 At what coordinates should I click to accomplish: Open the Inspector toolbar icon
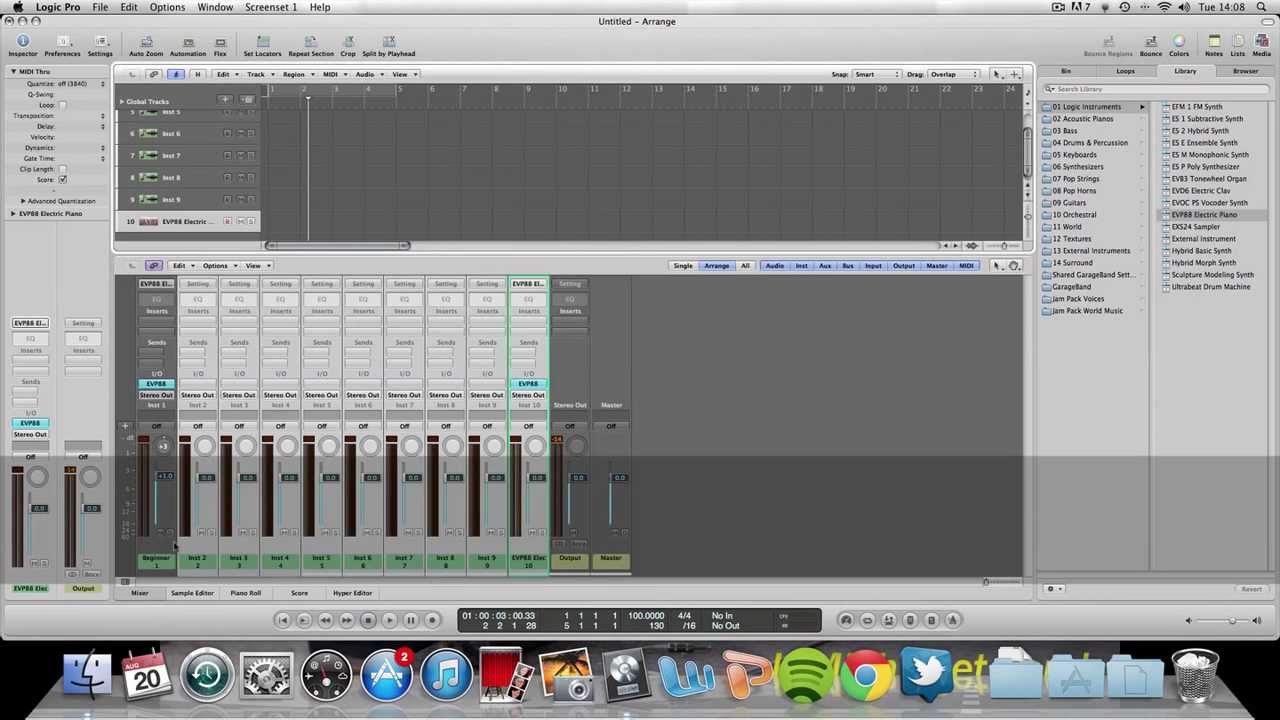tap(22, 44)
